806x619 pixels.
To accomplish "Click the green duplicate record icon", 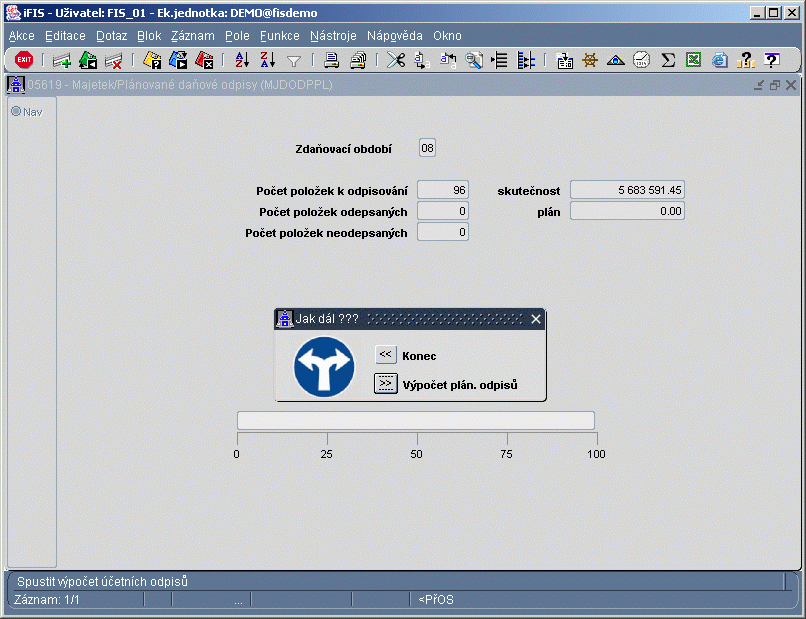I will [88, 61].
